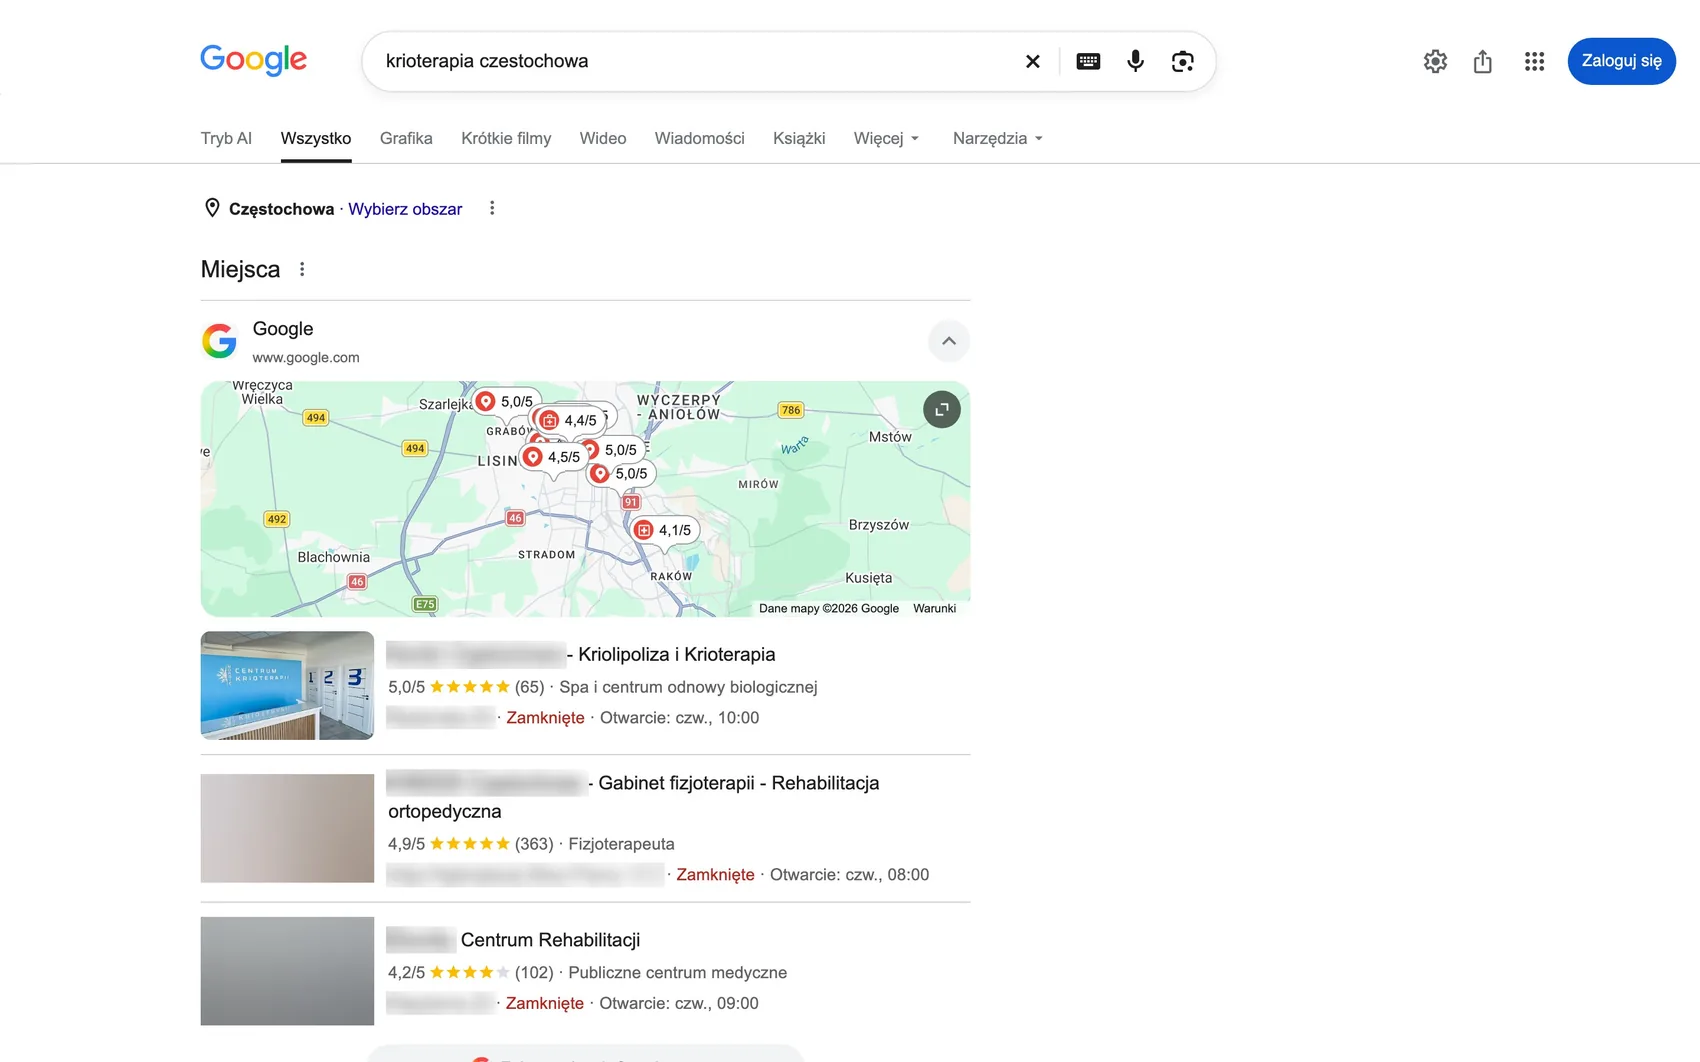Click the Wybierz obszar link

coord(405,209)
